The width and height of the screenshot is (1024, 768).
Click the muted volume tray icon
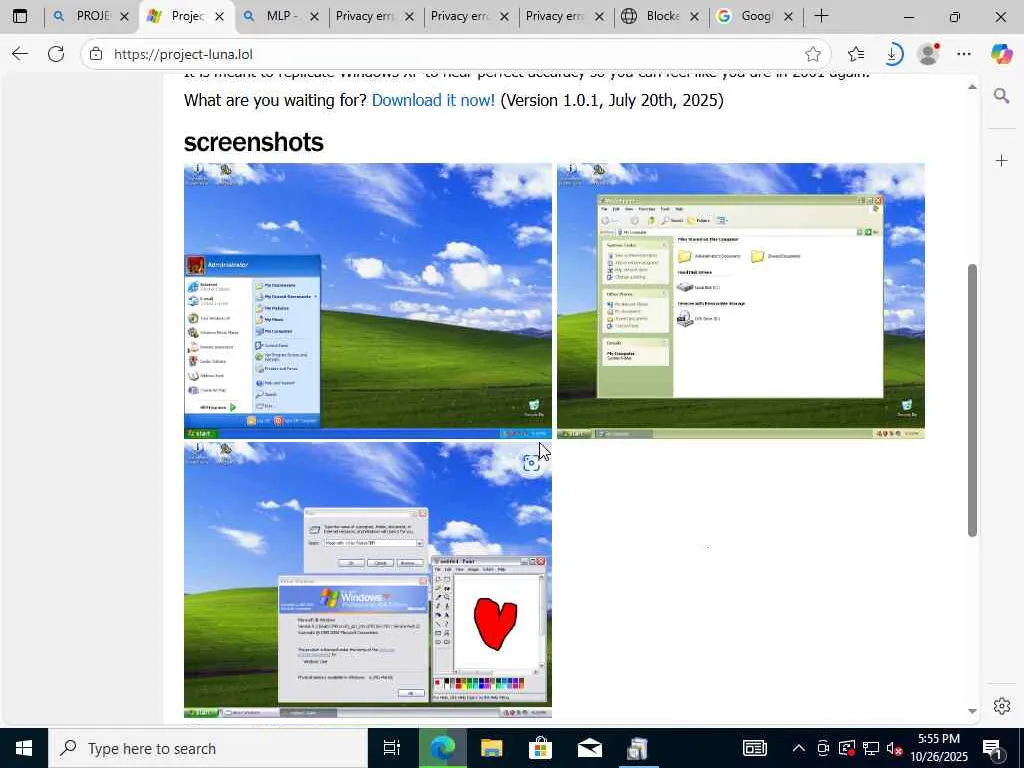(894, 748)
